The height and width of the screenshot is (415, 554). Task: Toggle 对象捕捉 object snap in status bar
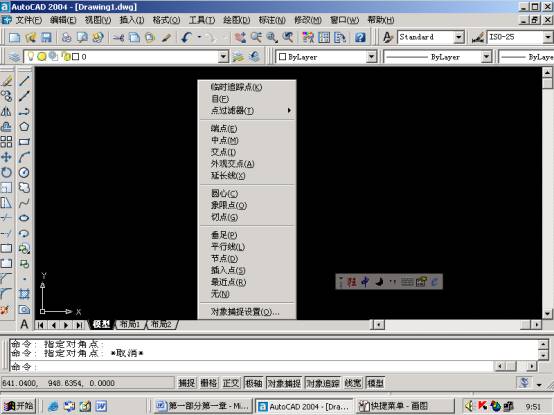[x=284, y=383]
